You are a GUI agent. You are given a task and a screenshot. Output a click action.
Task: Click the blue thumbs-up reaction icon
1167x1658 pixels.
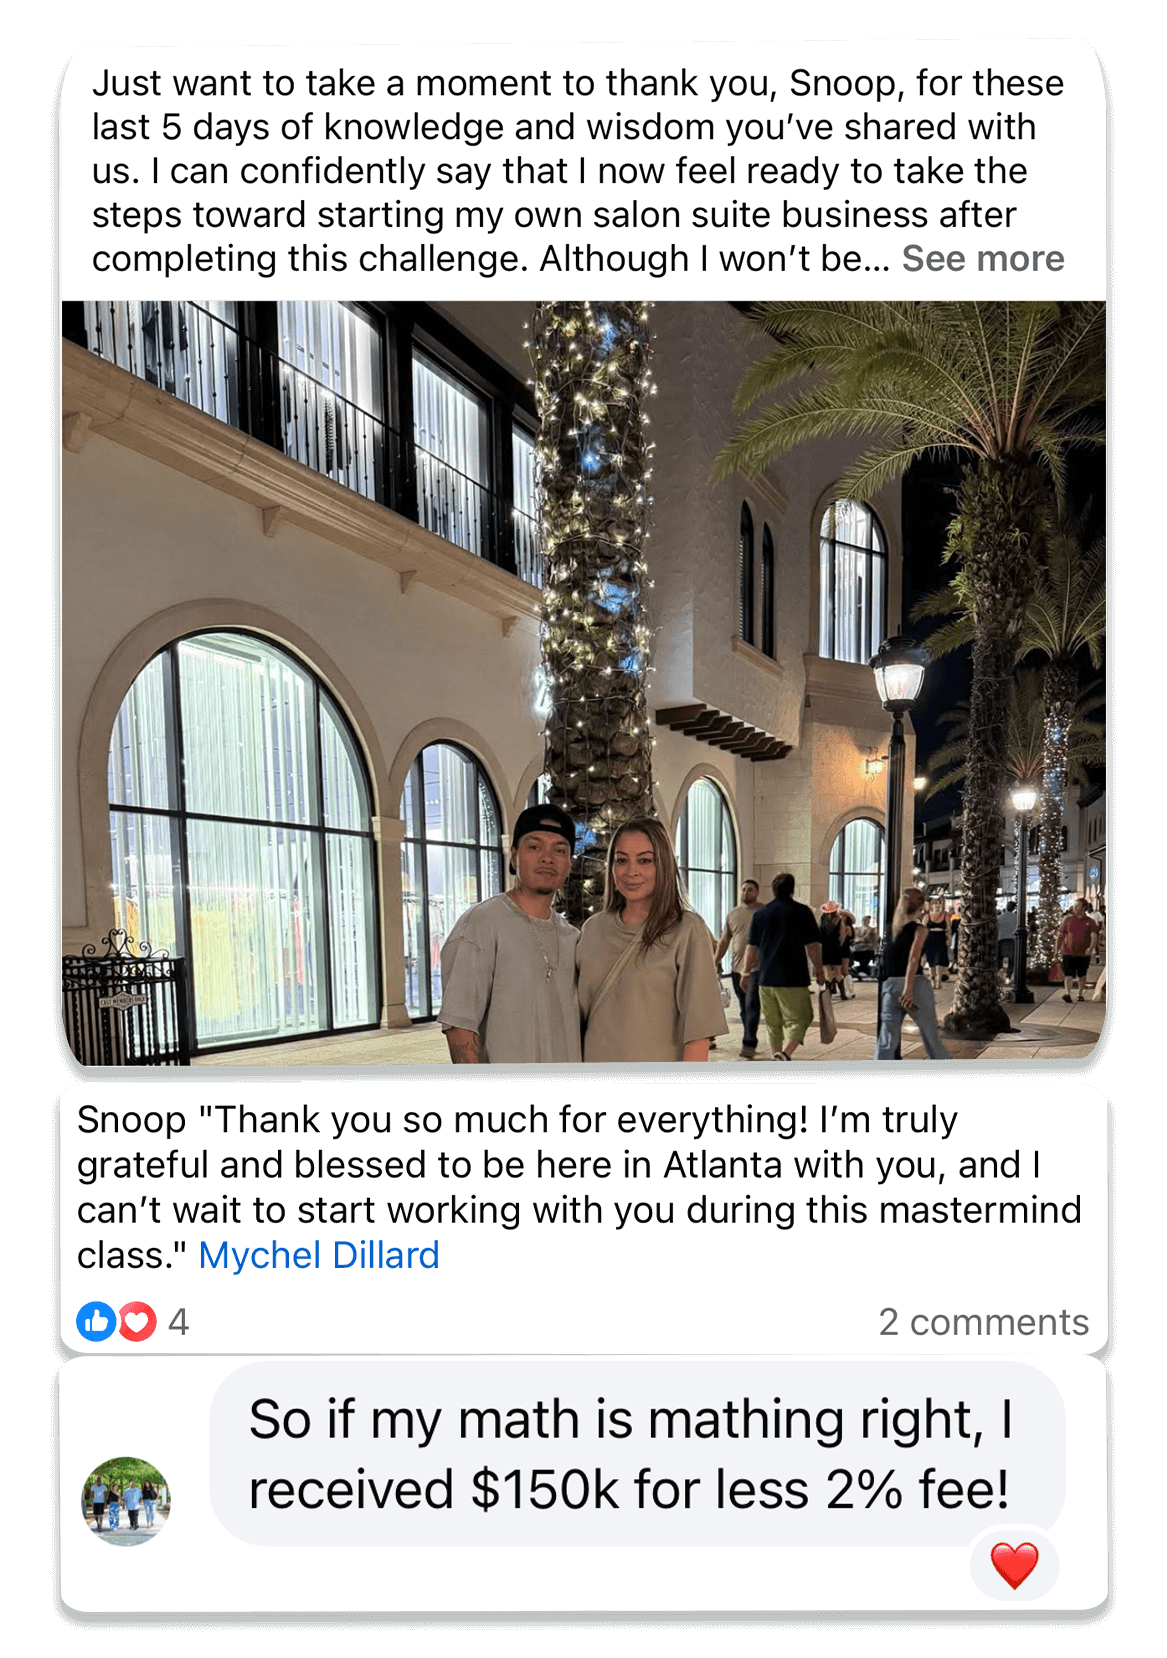(97, 1321)
